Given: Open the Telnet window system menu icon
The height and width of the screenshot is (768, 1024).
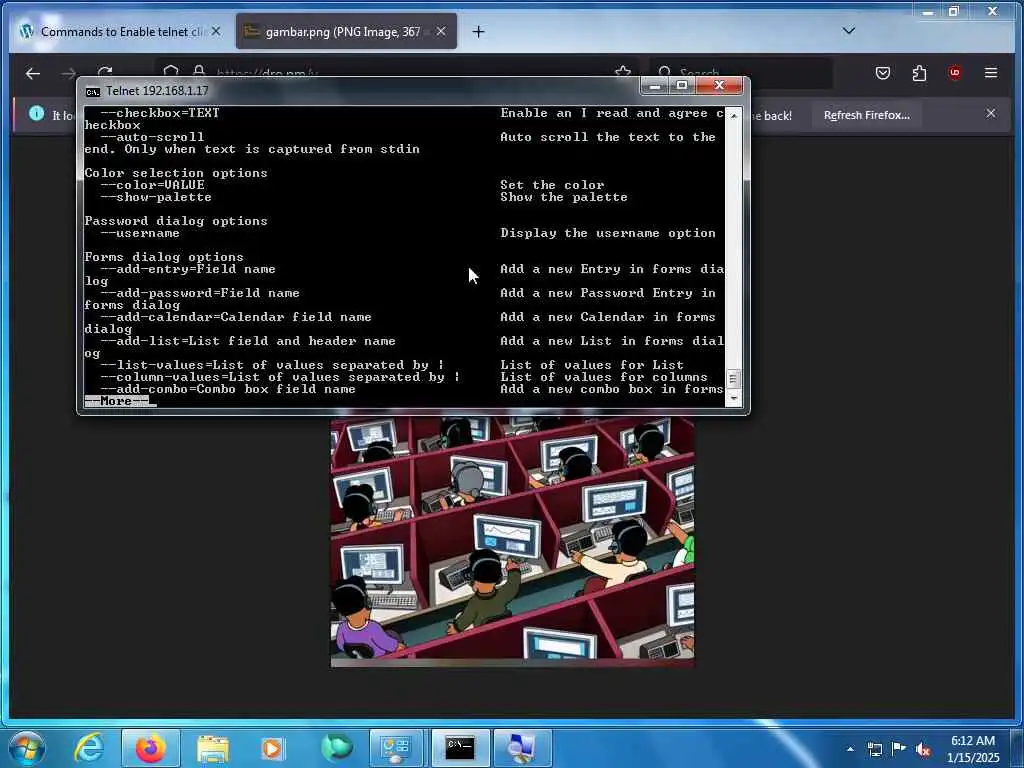Looking at the screenshot, I should pos(93,91).
